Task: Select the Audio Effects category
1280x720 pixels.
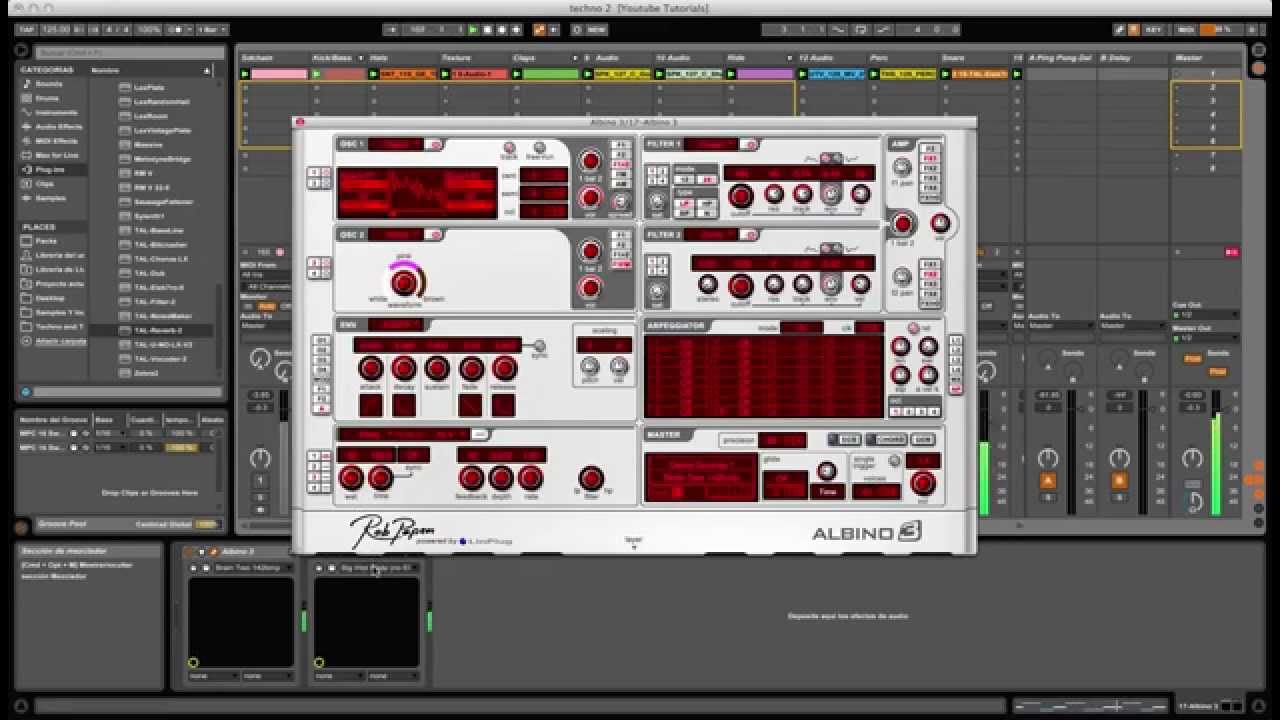Action: pyautogui.click(x=57, y=127)
